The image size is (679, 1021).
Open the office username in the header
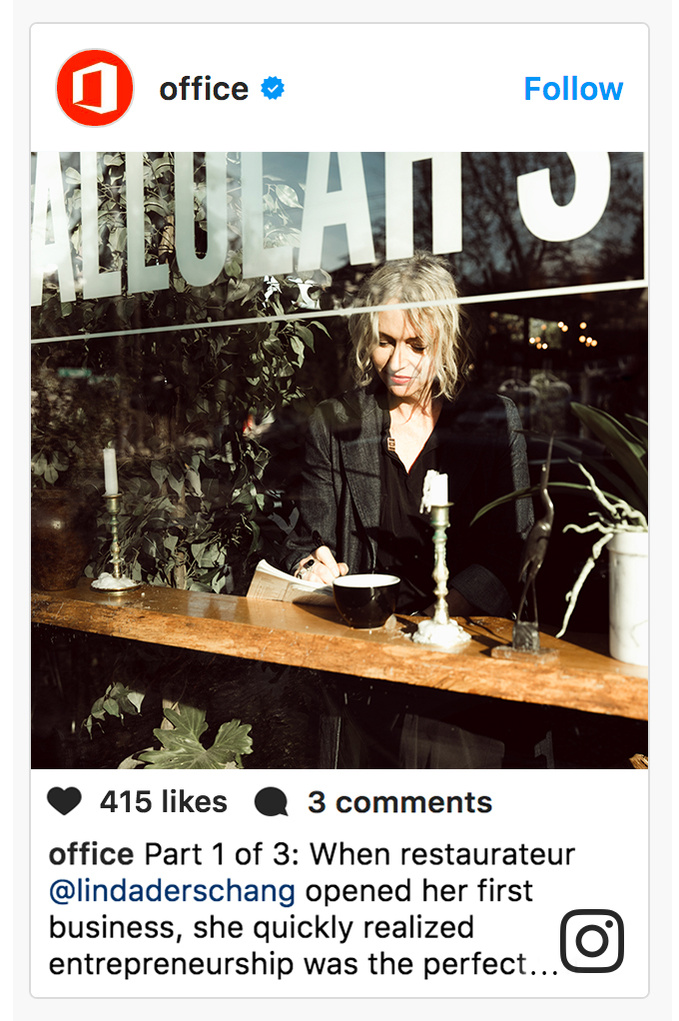click(204, 89)
